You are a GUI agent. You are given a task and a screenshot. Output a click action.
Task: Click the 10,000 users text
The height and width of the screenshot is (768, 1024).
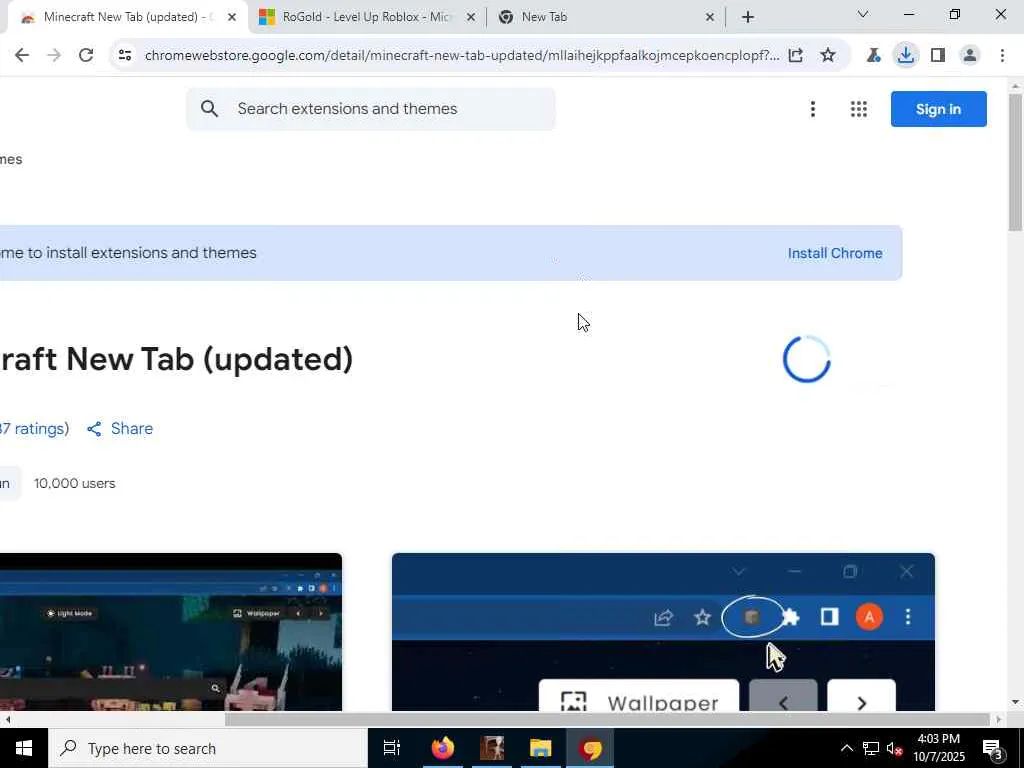74,484
